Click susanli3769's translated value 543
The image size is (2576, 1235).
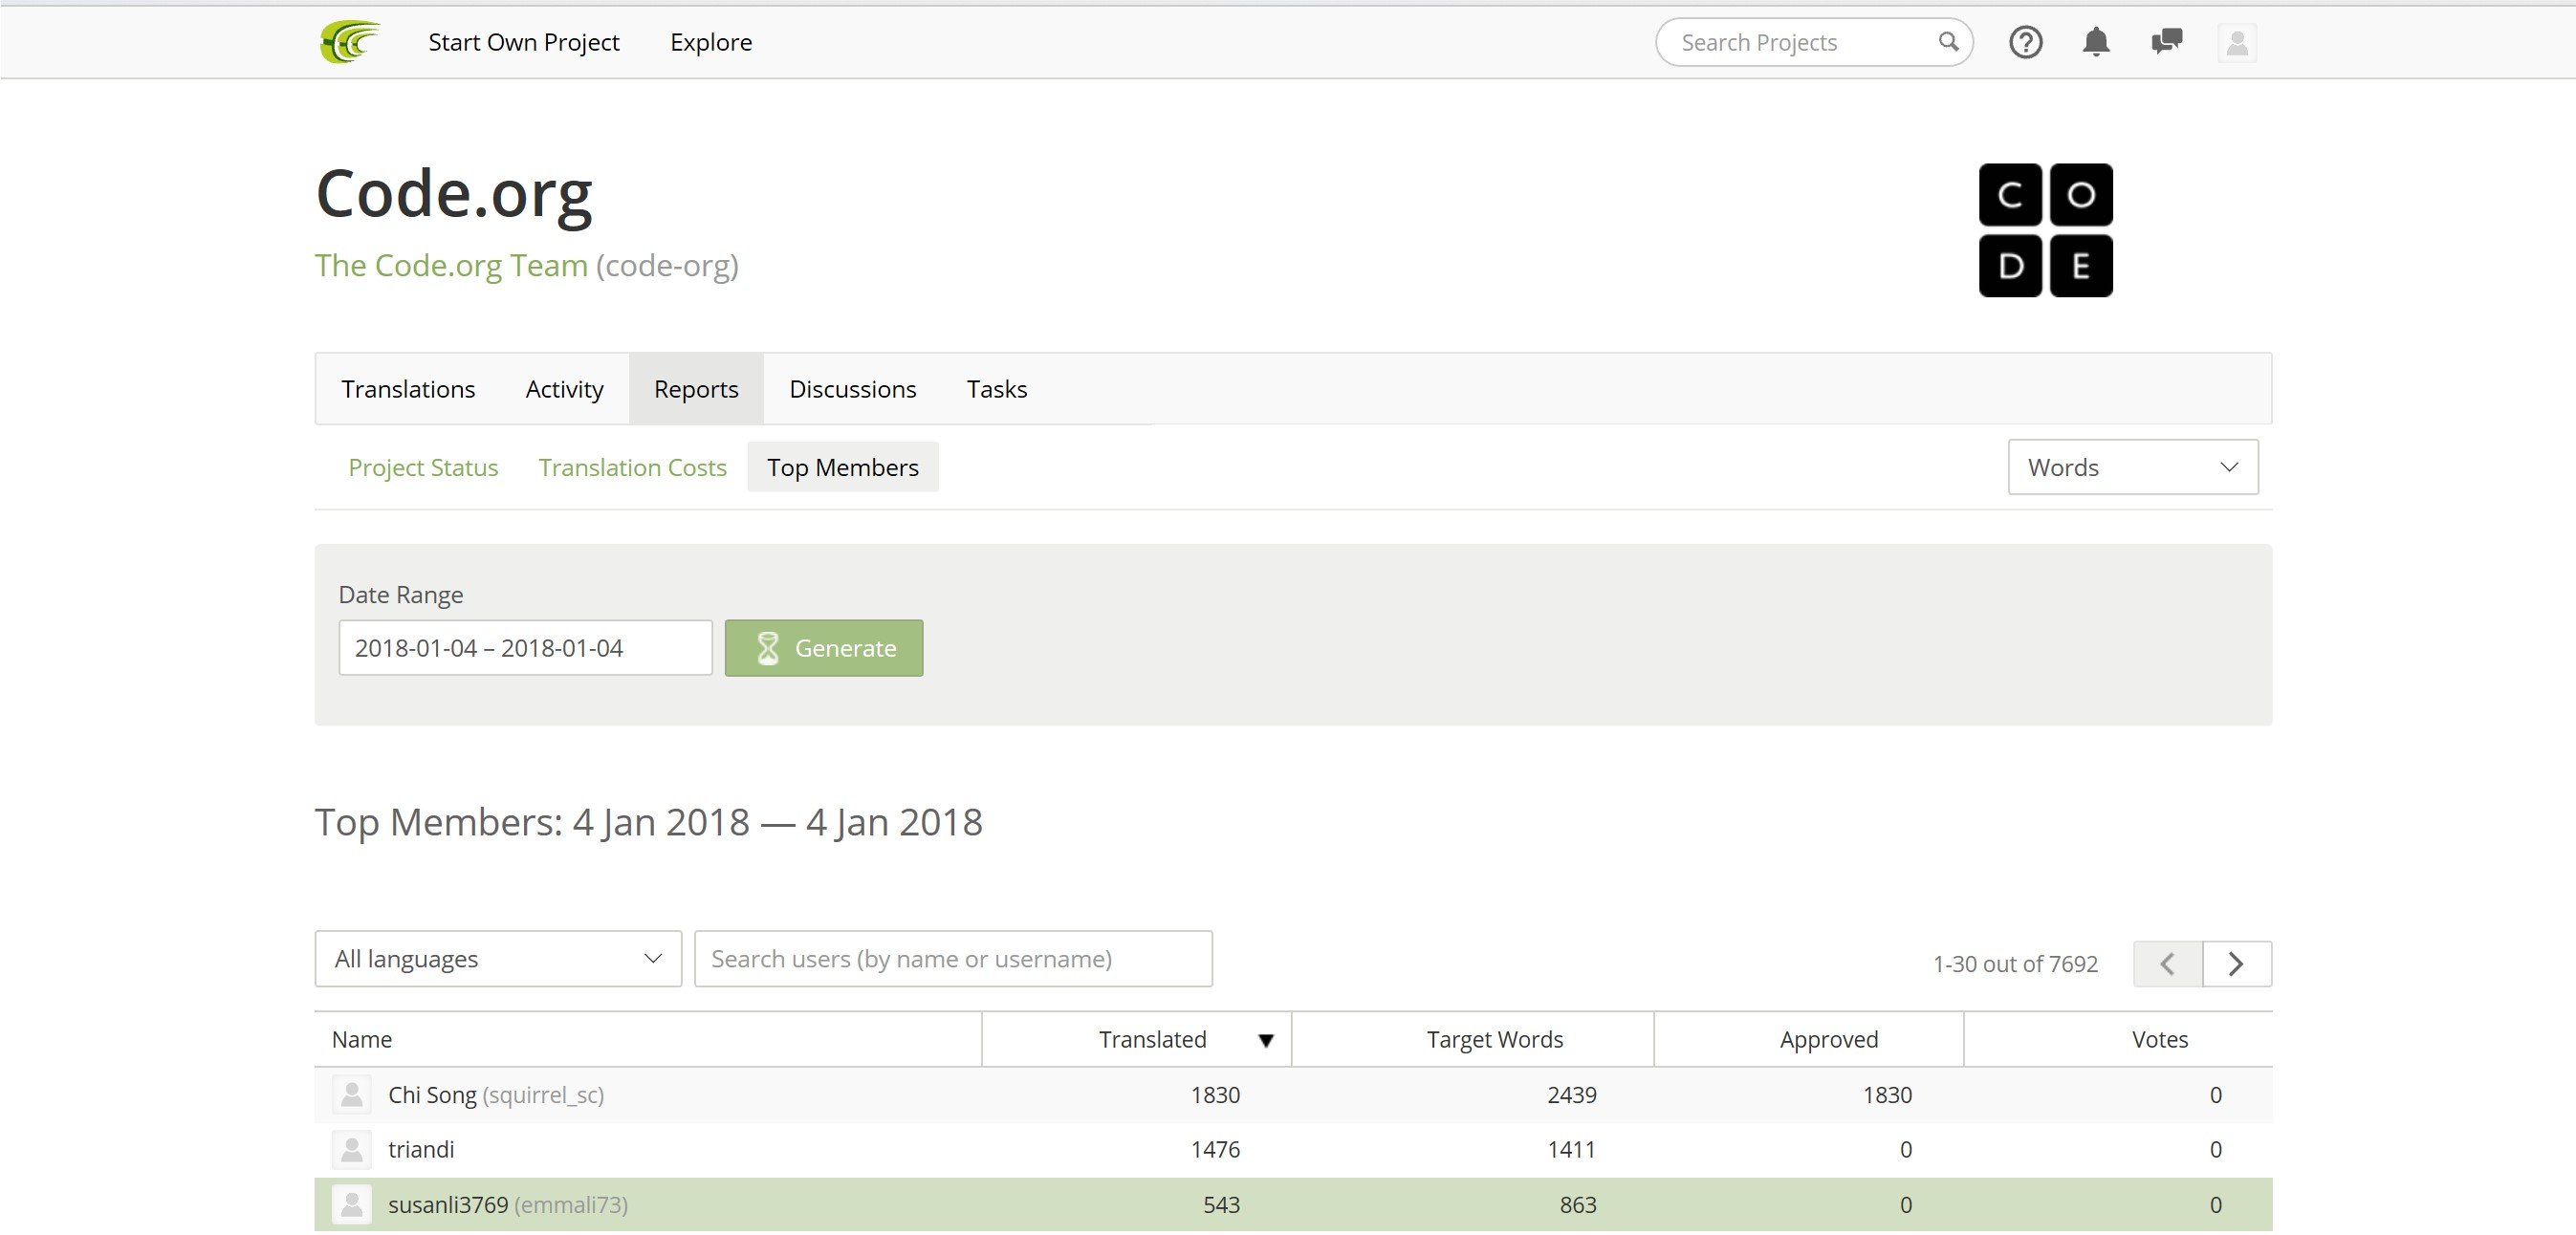coord(1221,1204)
